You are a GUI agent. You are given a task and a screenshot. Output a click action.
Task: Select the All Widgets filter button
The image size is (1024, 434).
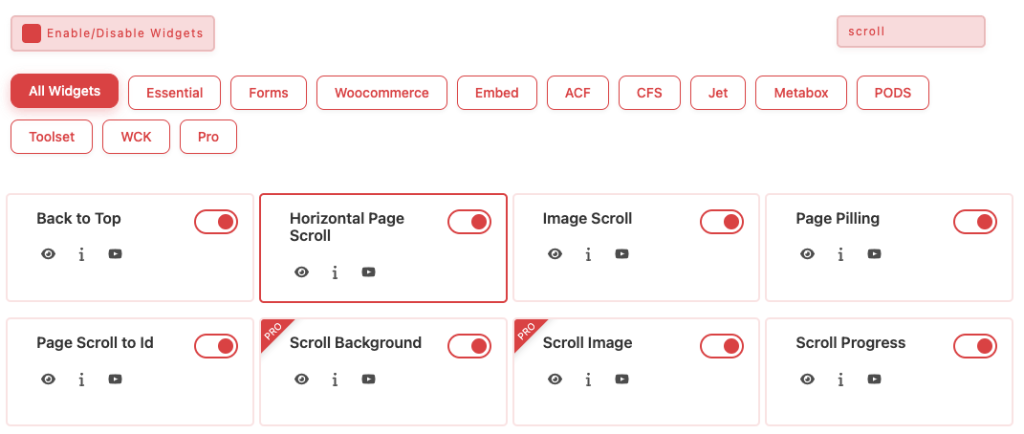[65, 91]
